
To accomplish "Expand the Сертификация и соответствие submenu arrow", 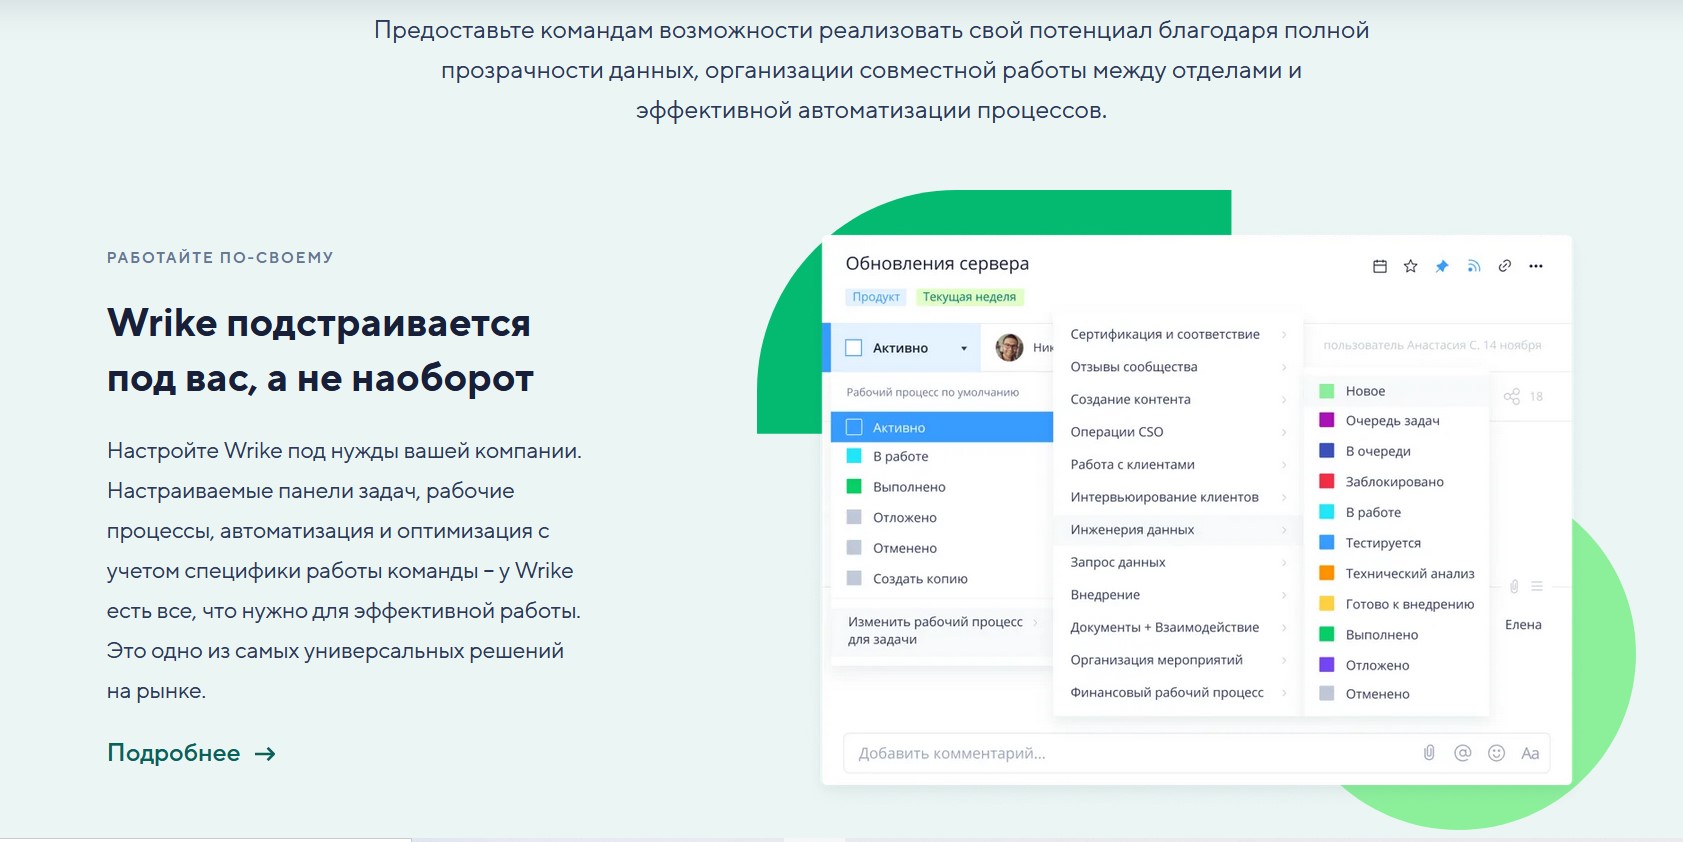I will point(1284,334).
